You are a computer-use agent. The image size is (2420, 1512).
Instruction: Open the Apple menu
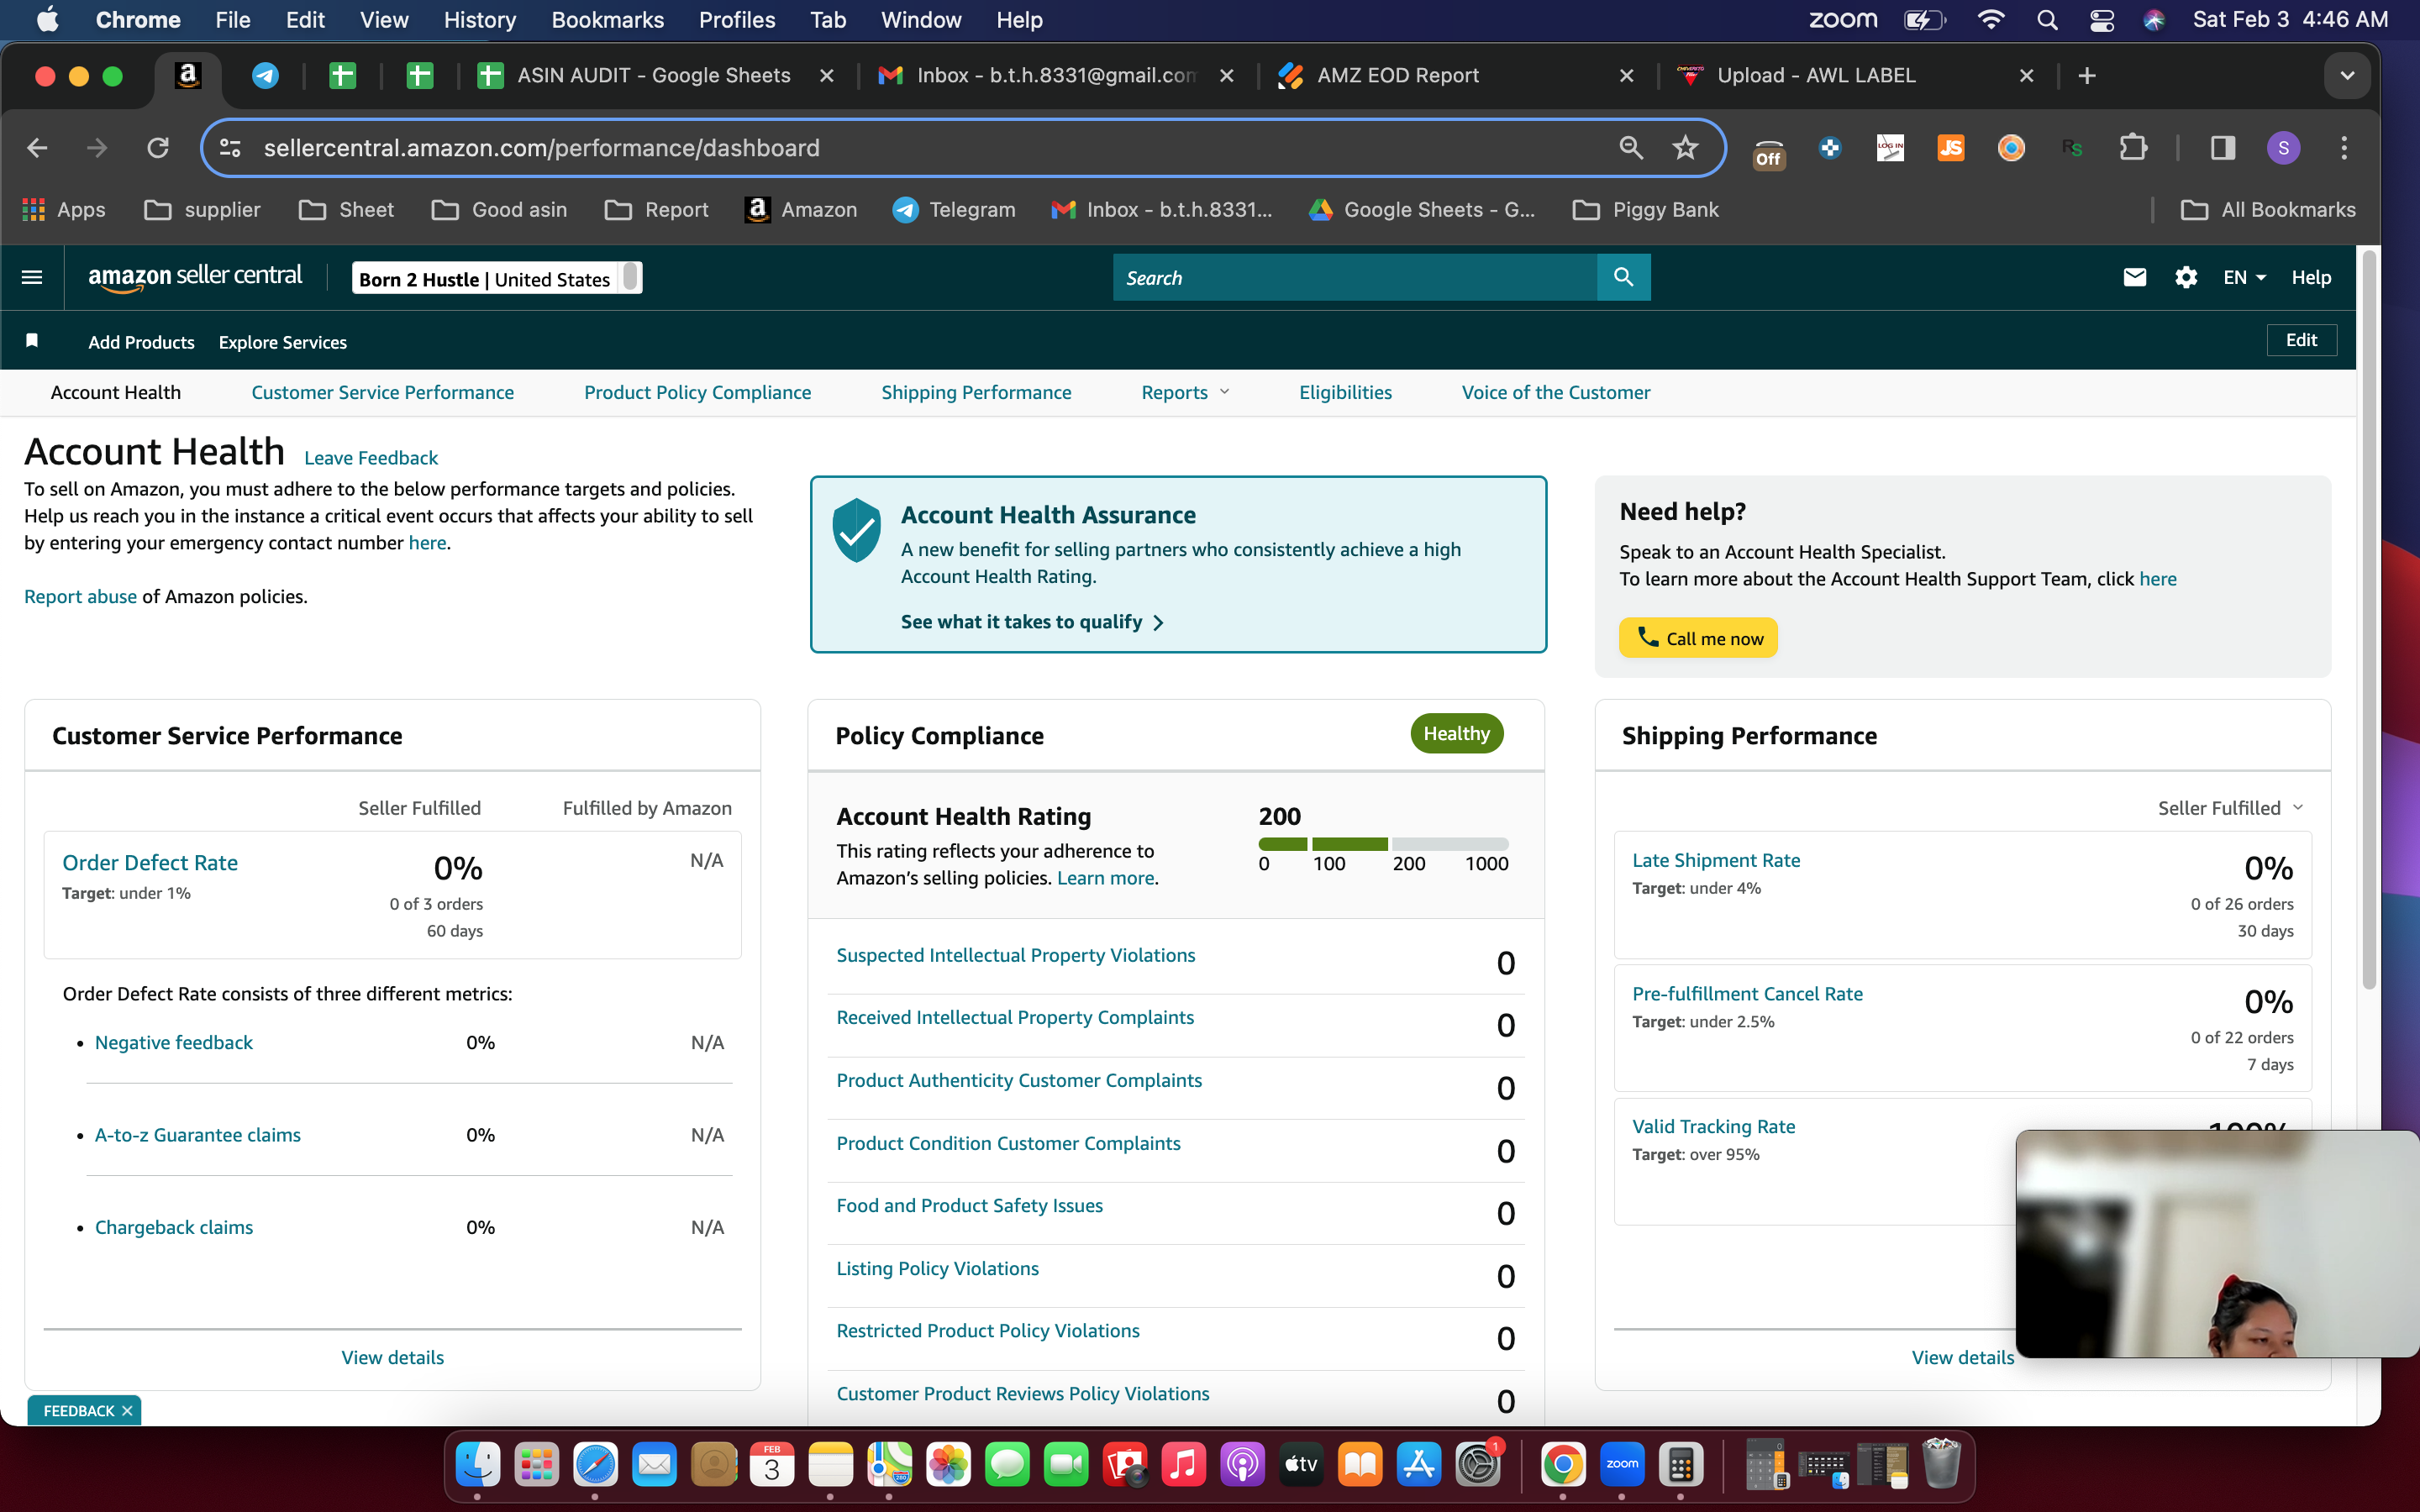[47, 20]
